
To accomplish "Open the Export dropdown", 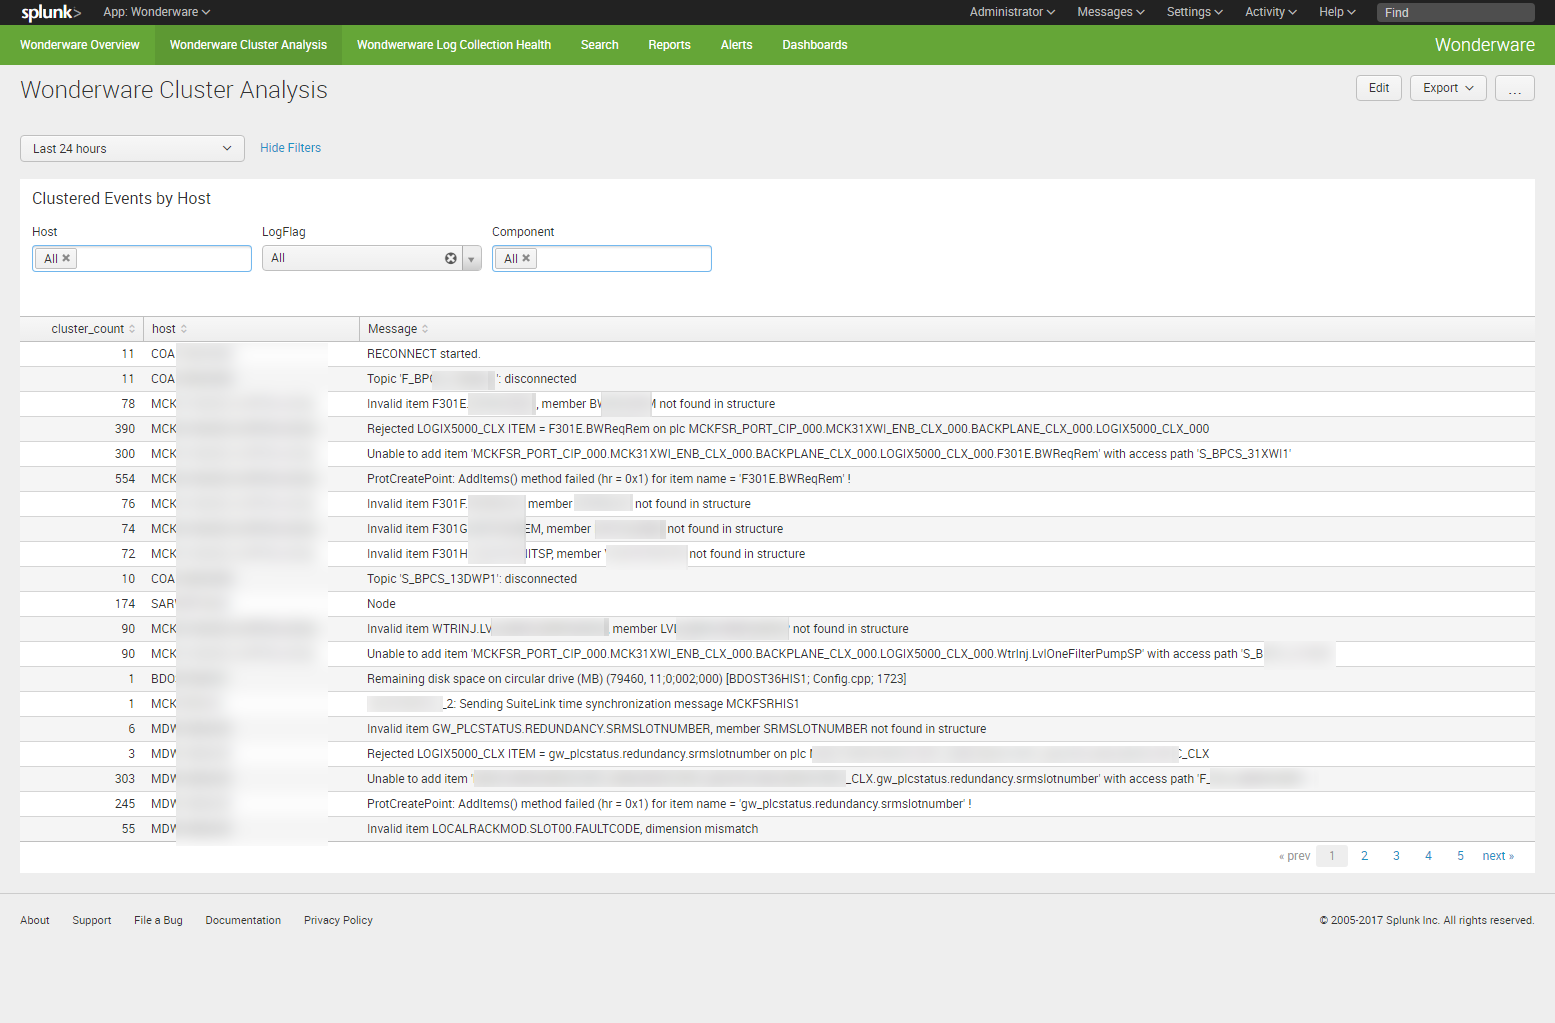I will (1448, 88).
